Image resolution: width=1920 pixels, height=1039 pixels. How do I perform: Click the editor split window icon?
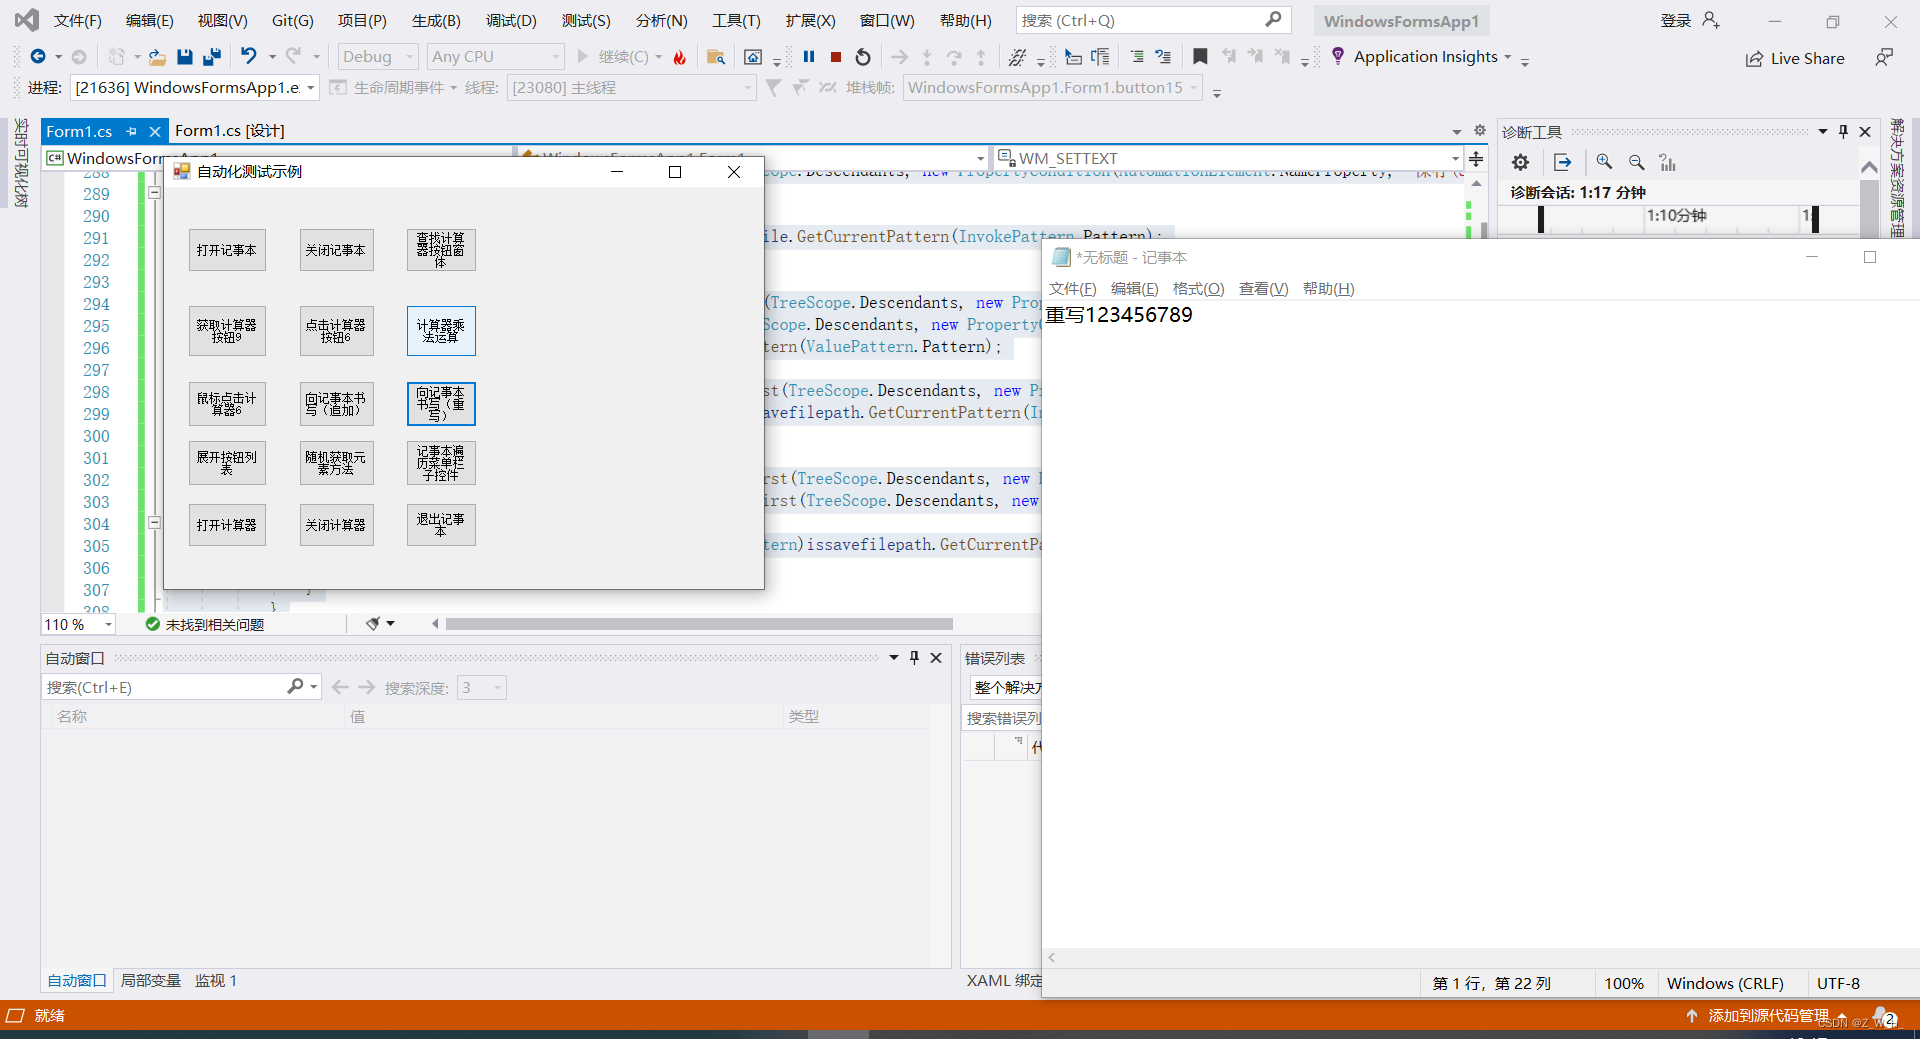1476,159
